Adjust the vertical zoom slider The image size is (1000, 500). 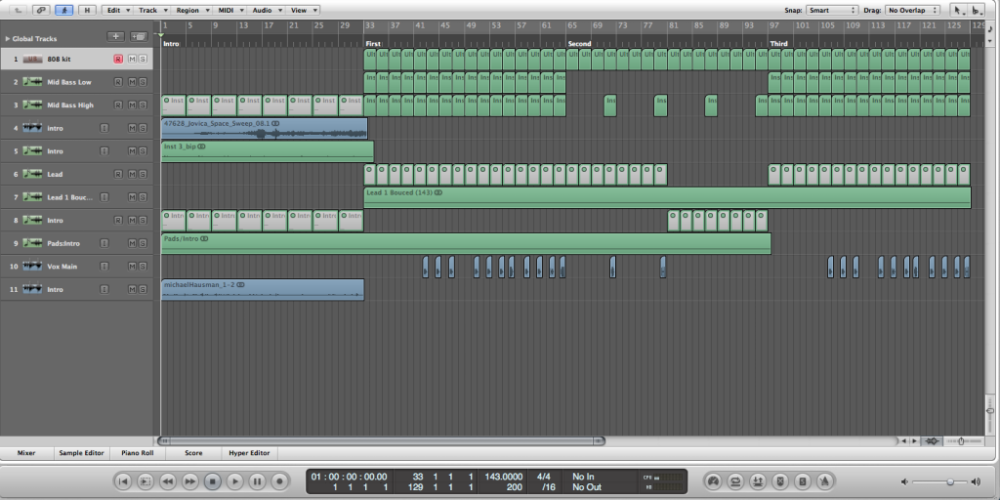(990, 411)
